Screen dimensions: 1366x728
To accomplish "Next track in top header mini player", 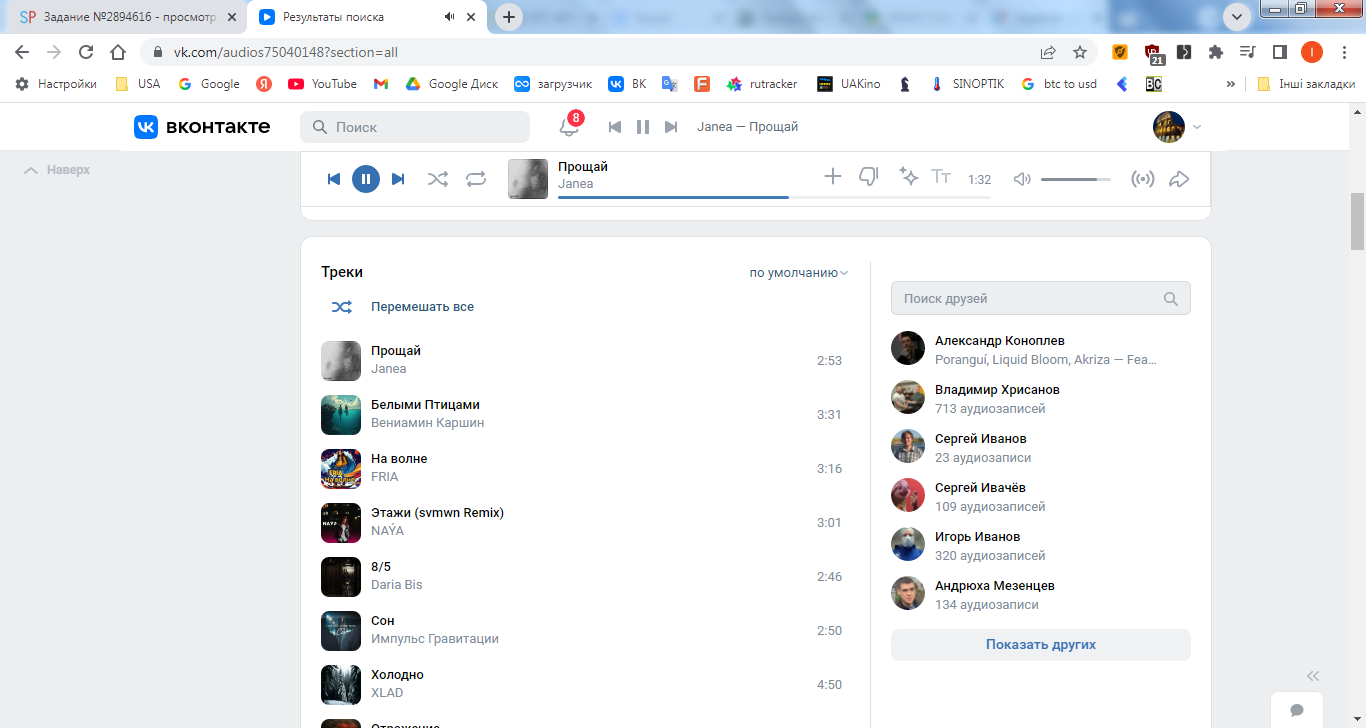I will [x=671, y=127].
